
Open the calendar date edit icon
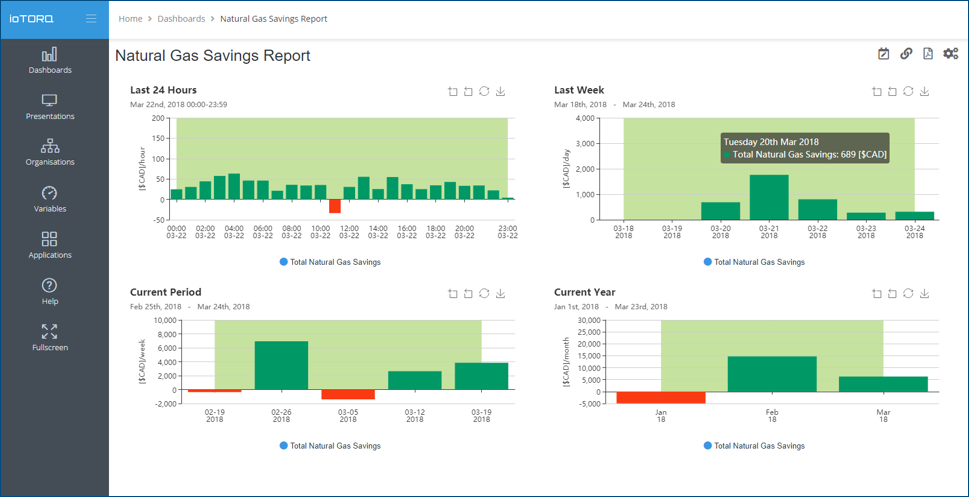884,54
